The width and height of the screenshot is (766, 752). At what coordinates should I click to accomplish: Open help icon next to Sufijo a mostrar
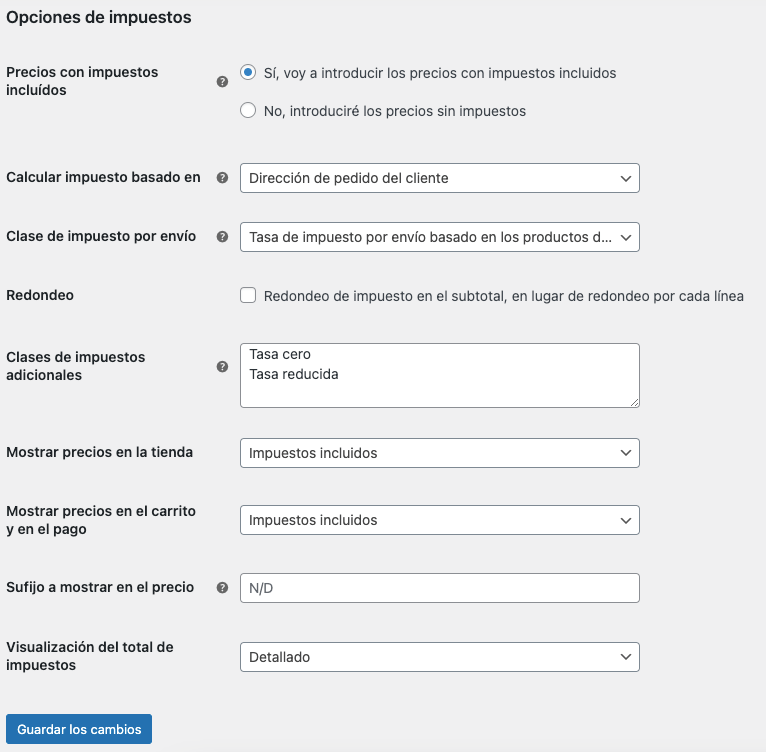coord(222,588)
